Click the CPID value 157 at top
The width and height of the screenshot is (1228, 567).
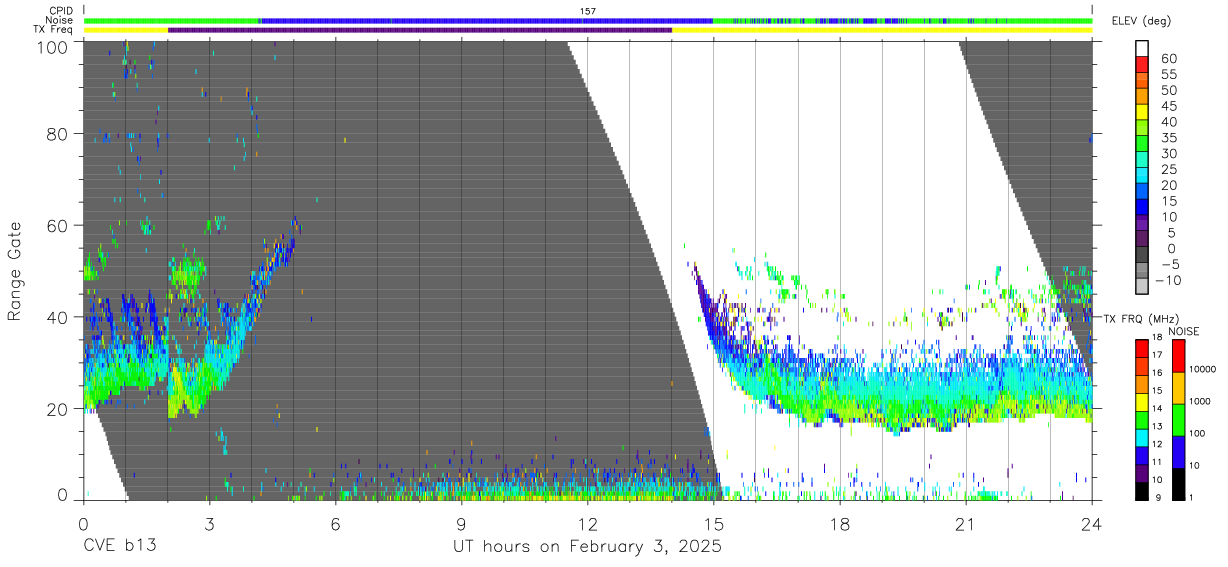pos(588,10)
